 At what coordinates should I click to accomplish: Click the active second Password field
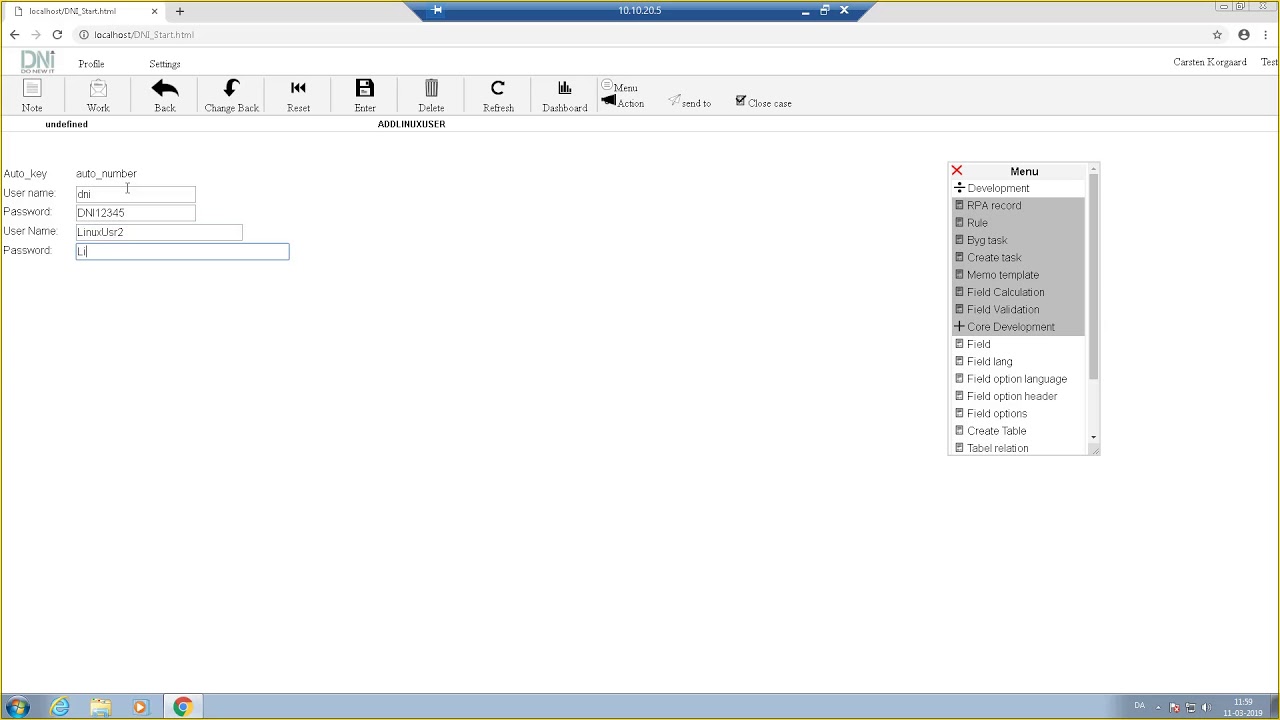click(182, 251)
